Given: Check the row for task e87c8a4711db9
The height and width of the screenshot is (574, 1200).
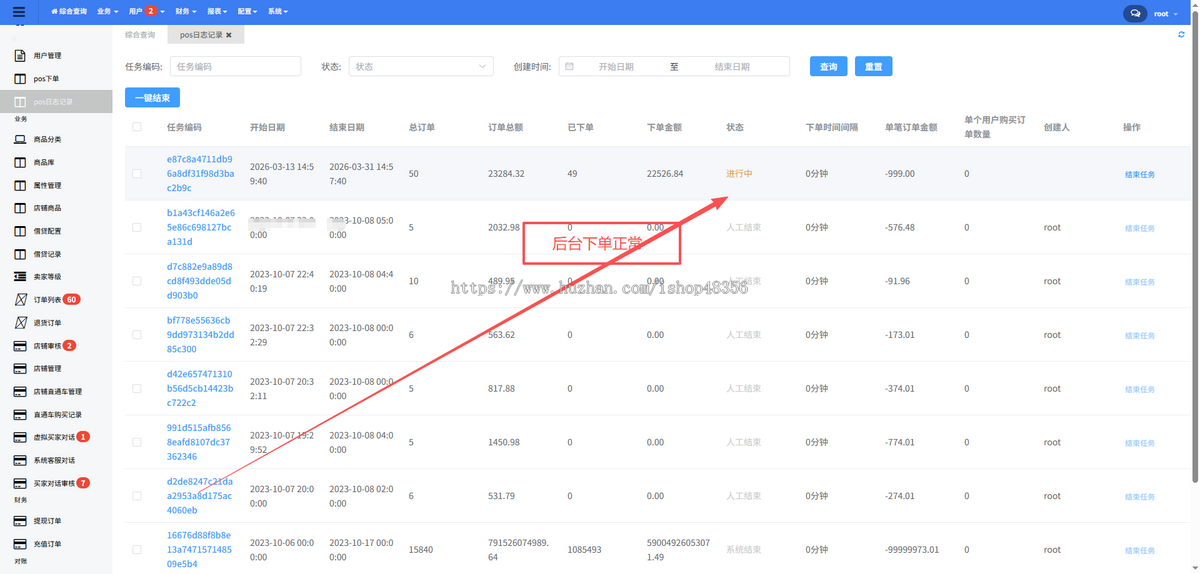Looking at the screenshot, I should [137, 174].
